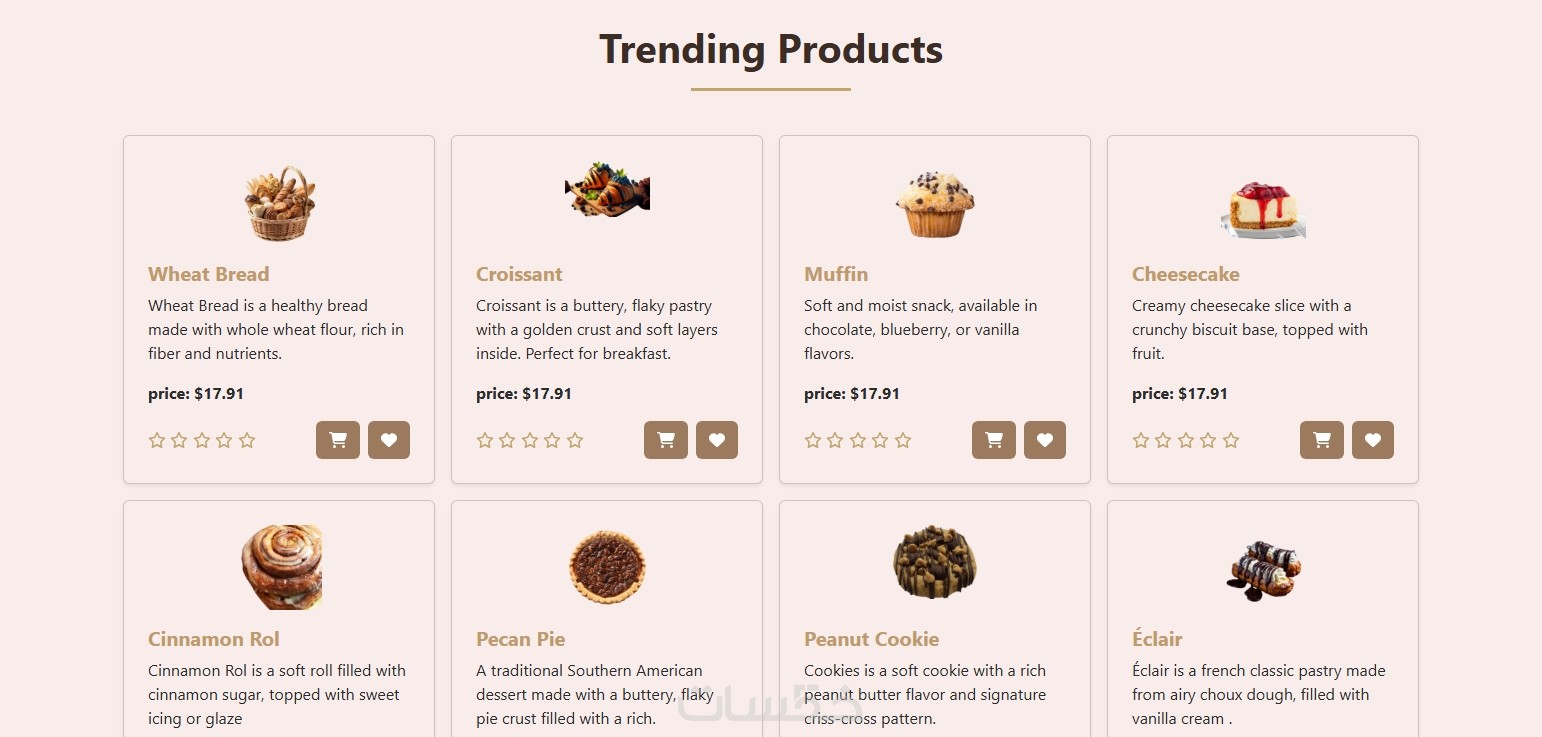Open the Éclair product heading

[1157, 639]
